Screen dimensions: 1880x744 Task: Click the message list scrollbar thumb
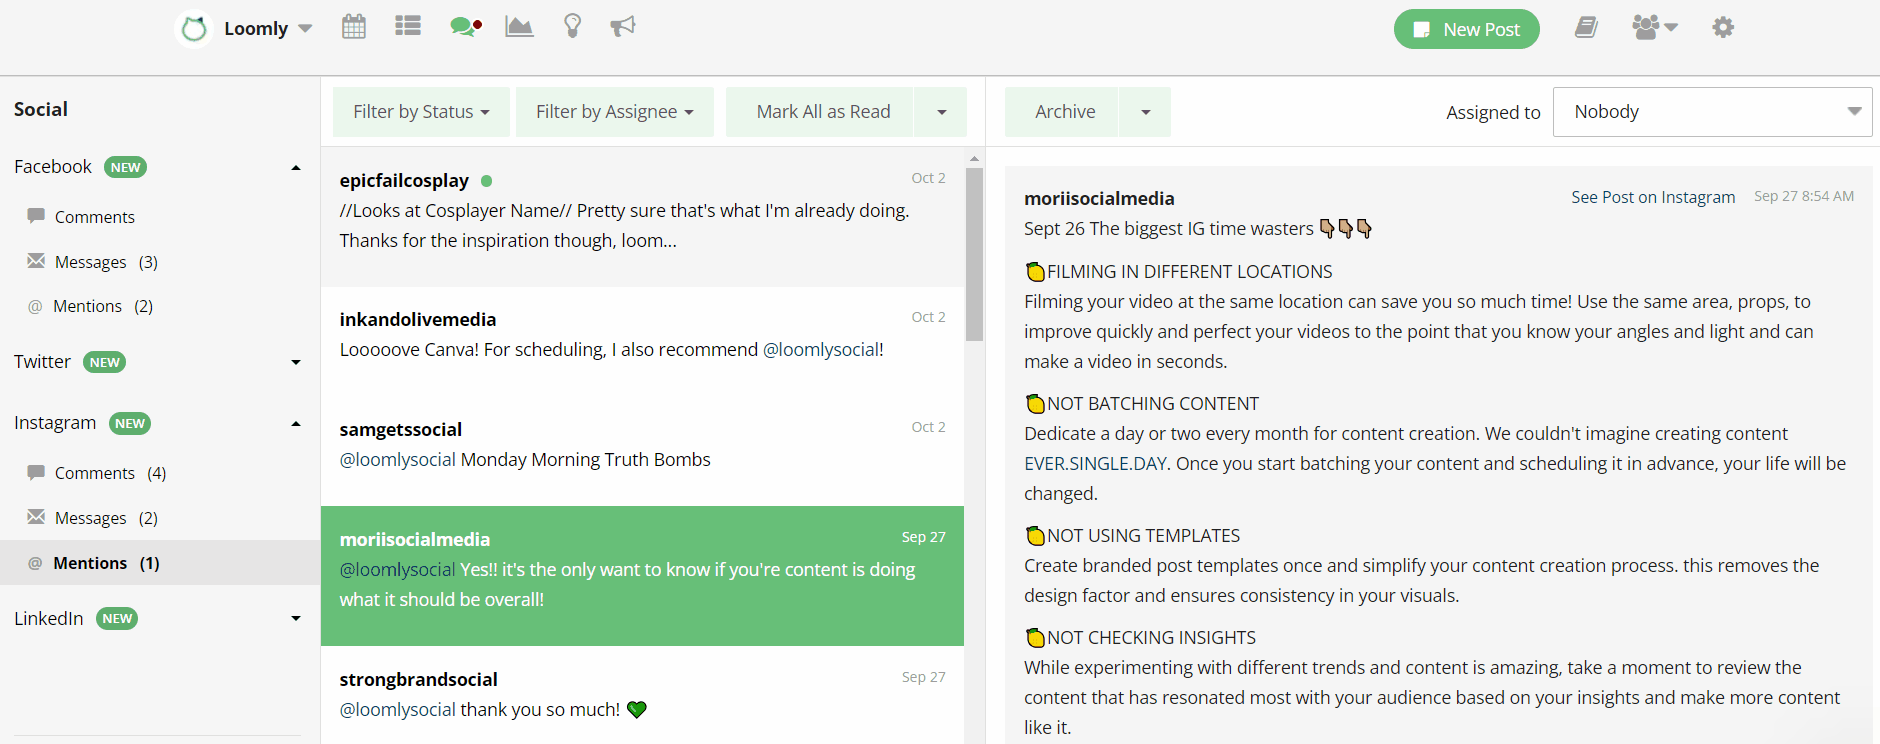(974, 254)
